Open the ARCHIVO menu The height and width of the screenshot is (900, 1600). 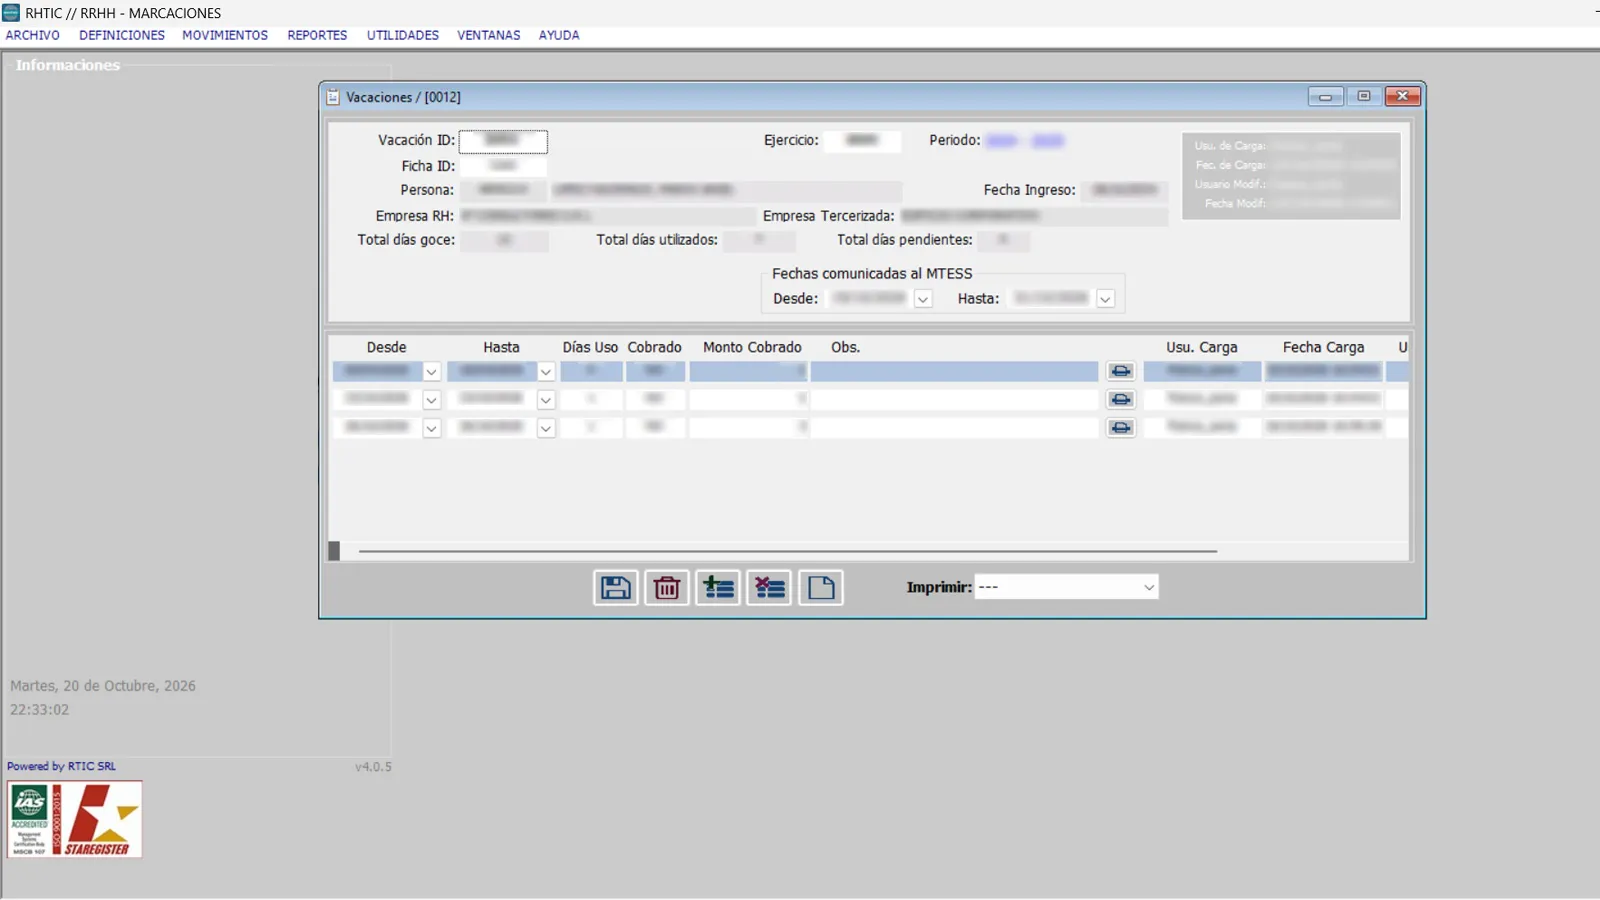(33, 35)
